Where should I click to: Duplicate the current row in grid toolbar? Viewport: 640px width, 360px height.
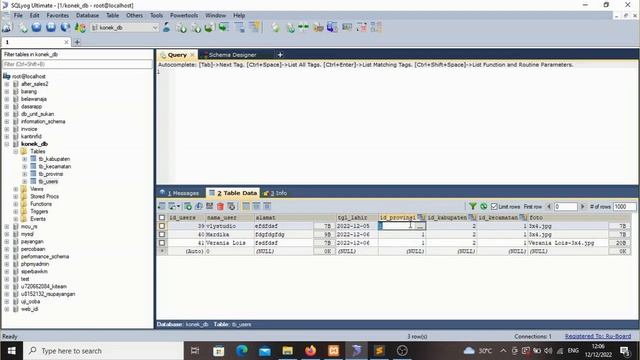click(x=199, y=206)
